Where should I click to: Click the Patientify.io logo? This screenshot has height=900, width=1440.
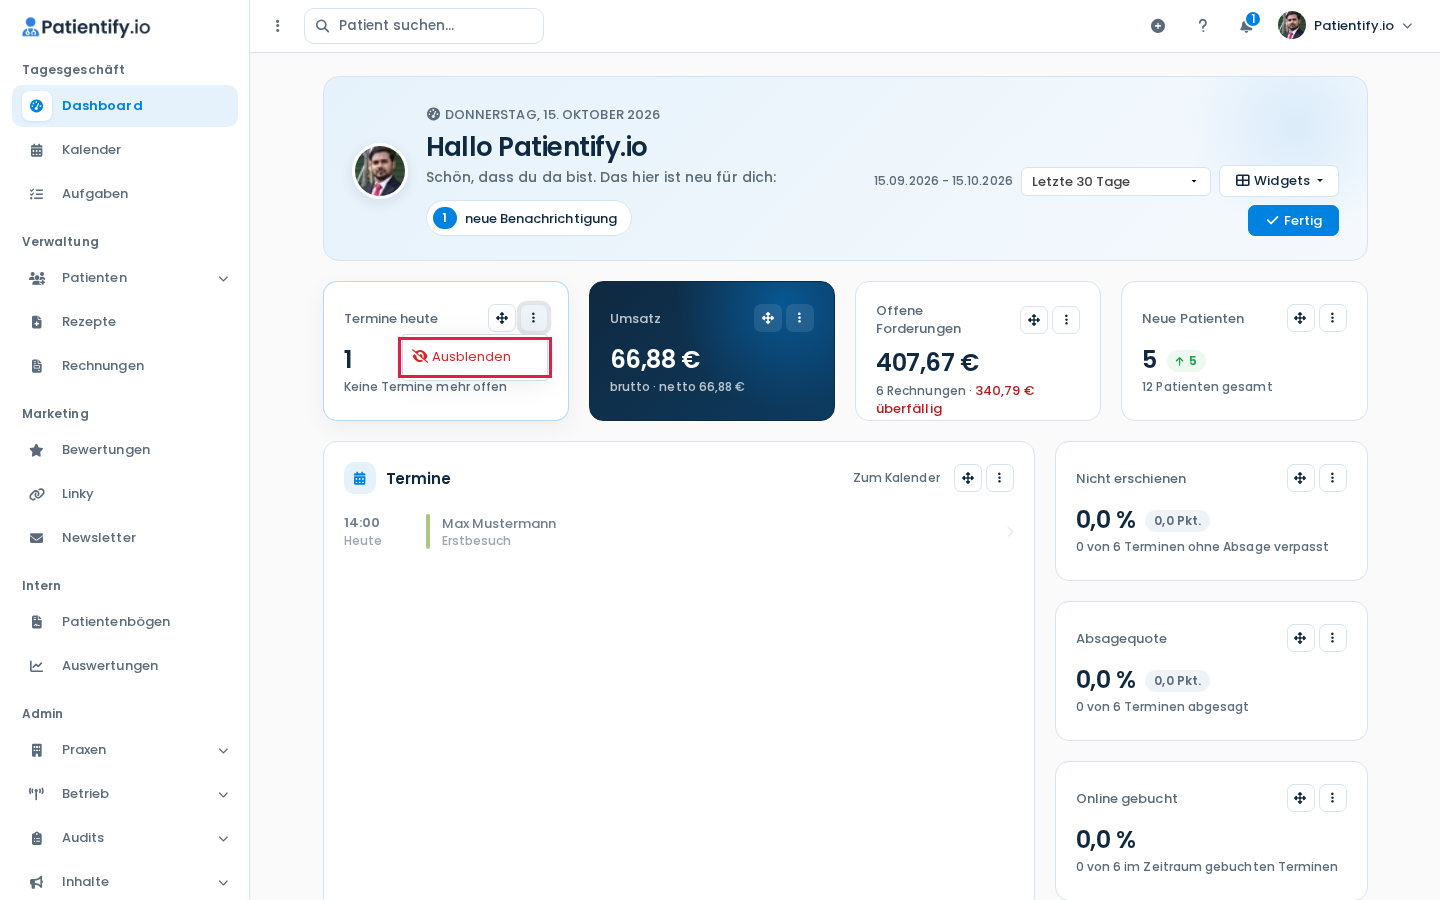(86, 27)
